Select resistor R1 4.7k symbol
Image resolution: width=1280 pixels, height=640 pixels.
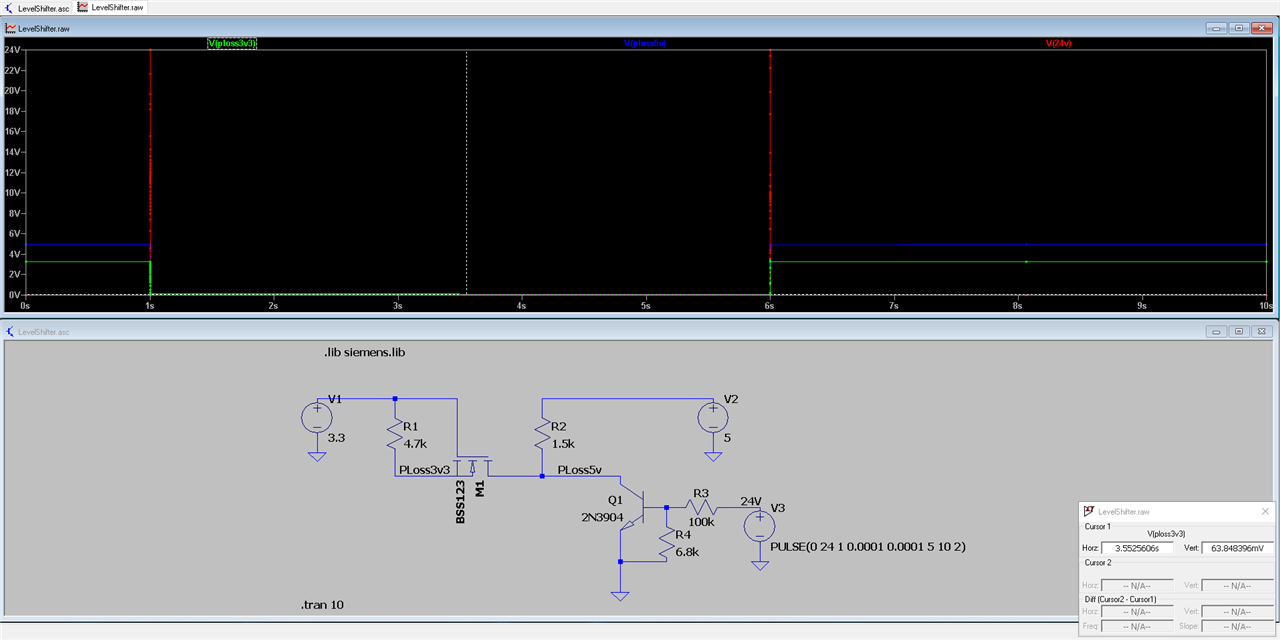point(395,435)
